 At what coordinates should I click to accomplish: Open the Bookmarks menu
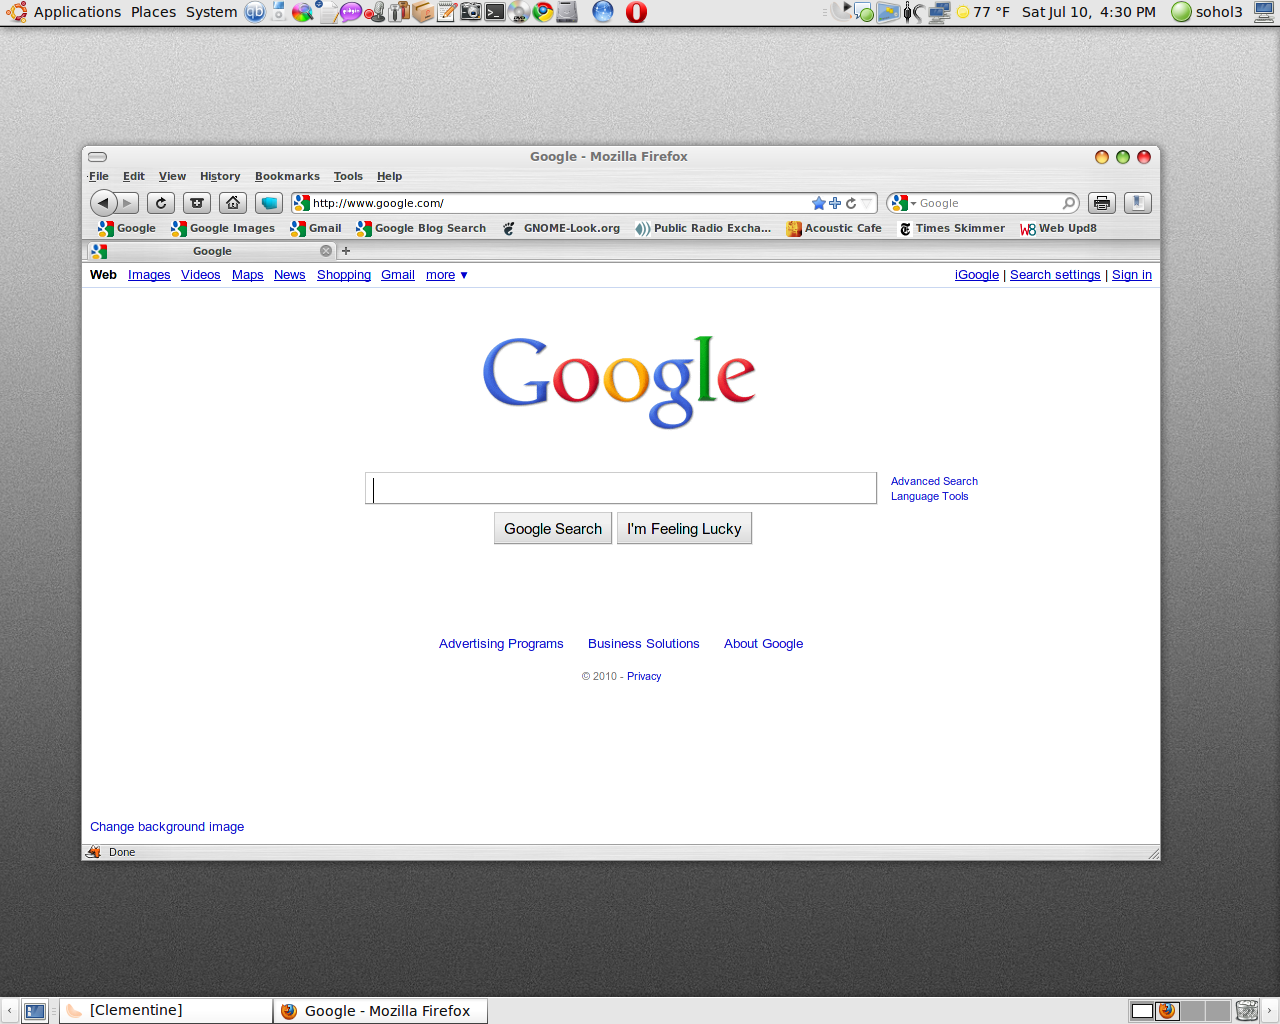pos(287,176)
